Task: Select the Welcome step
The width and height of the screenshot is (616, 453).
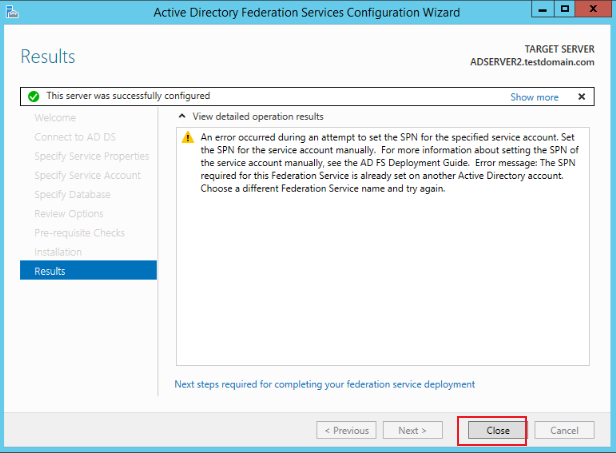Action: 55,118
